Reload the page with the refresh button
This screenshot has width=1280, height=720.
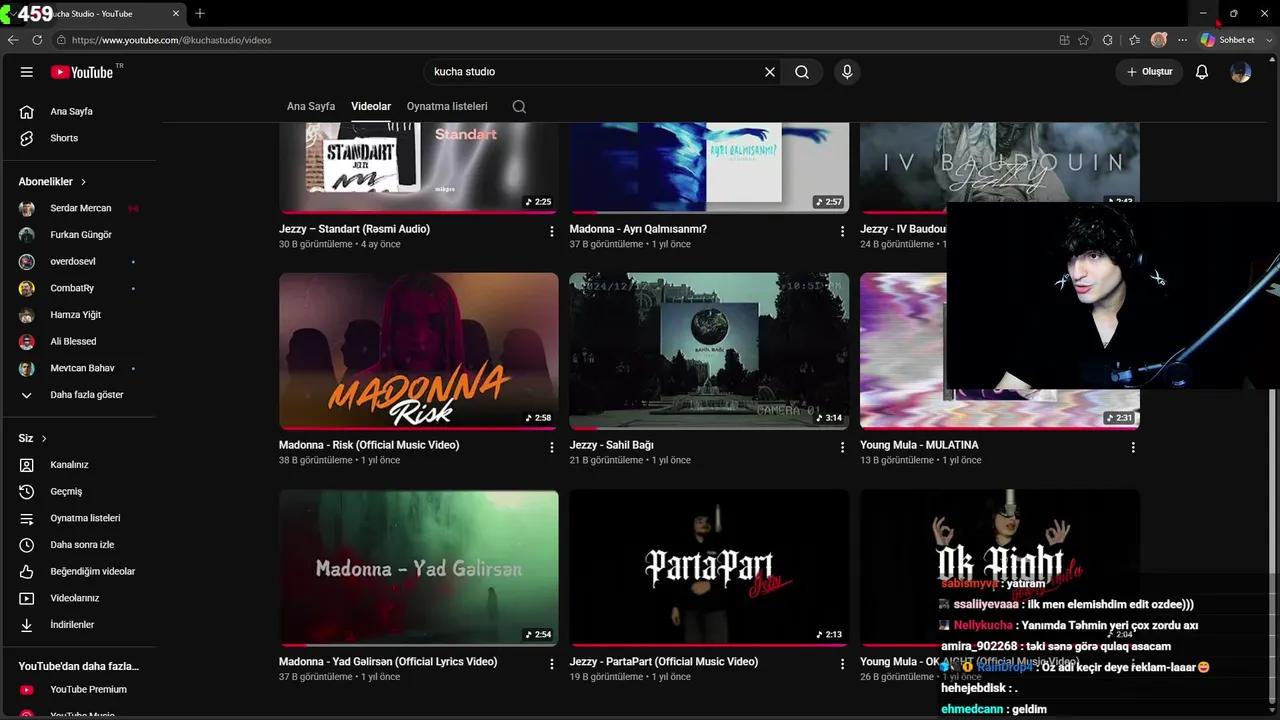(37, 40)
